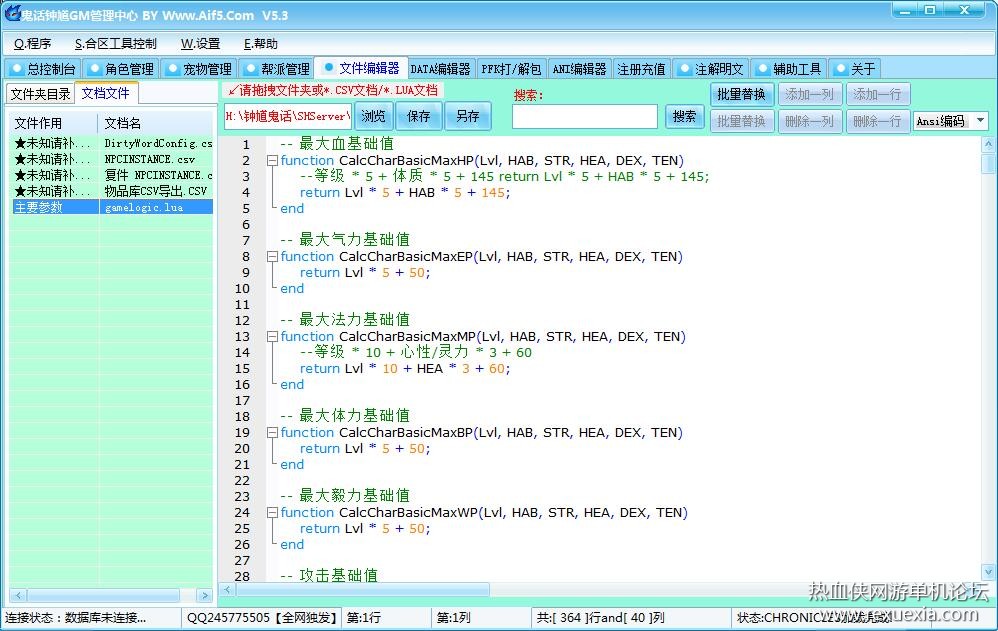Select the NPCINSTANCE.csv file row

tap(112, 159)
